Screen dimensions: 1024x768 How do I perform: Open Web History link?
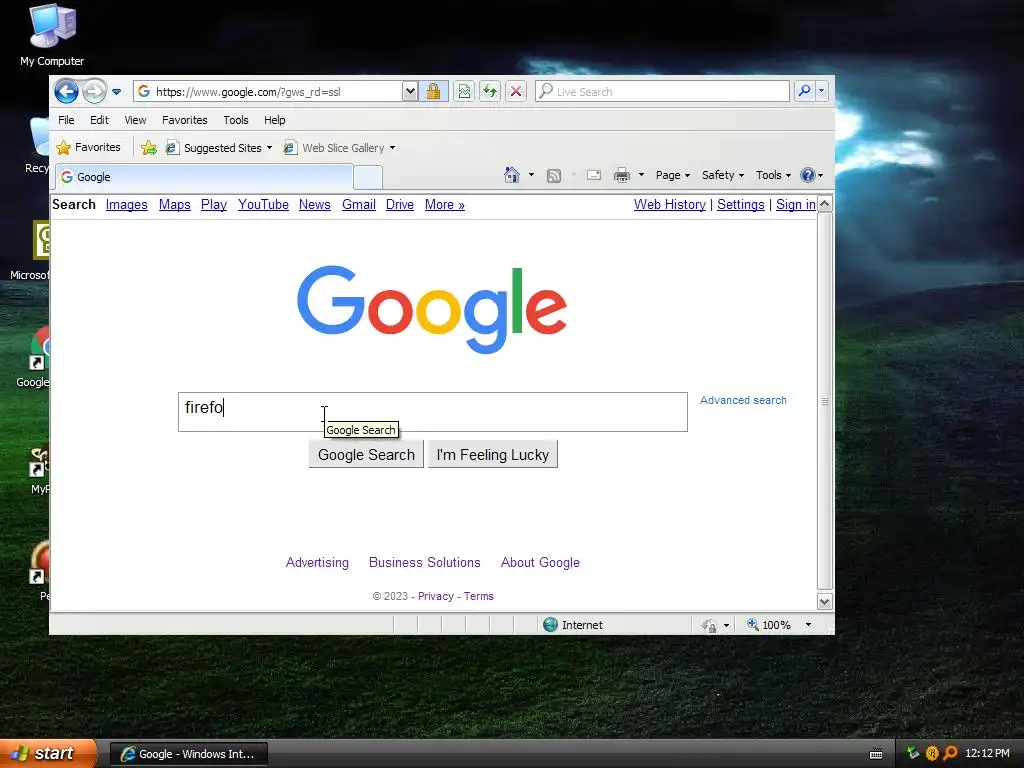(669, 204)
